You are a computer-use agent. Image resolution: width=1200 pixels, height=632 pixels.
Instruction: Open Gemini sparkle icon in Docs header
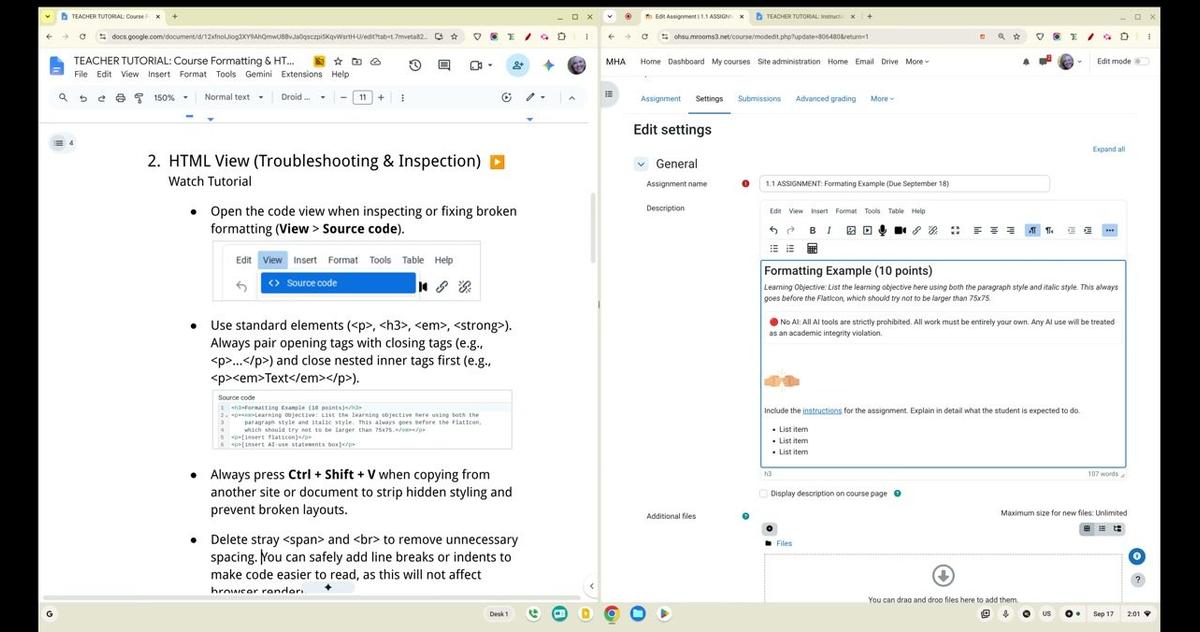[548, 65]
